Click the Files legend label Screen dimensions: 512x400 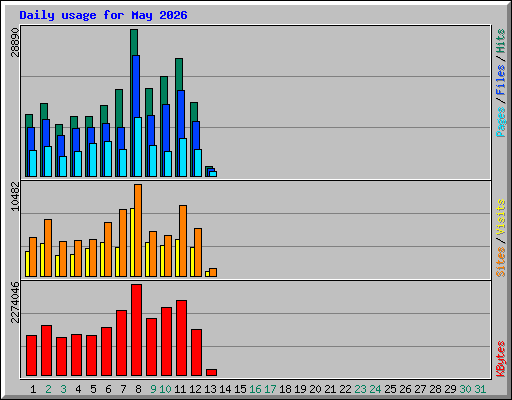click(501, 79)
